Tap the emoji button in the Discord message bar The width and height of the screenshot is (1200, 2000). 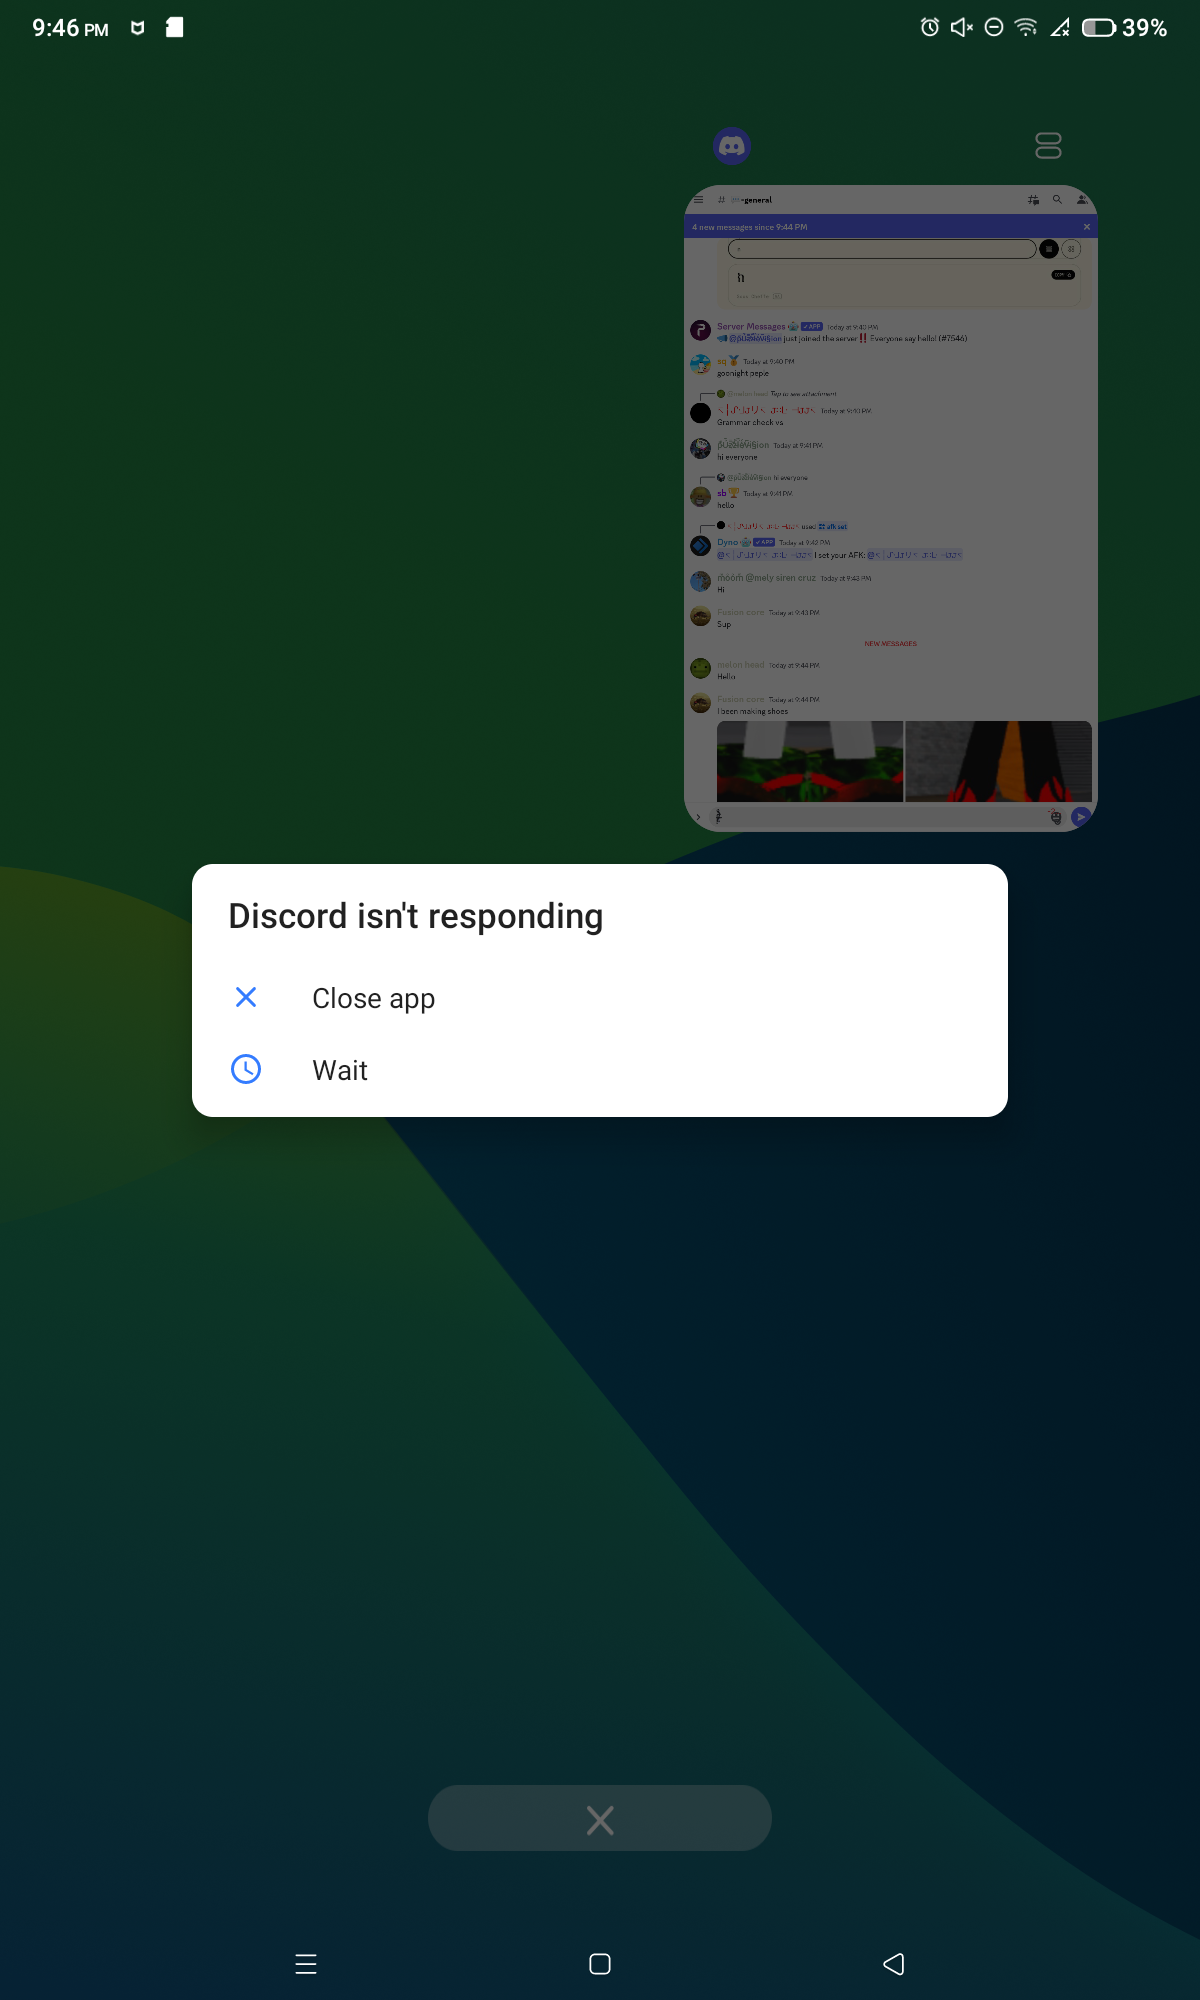pyautogui.click(x=1056, y=817)
